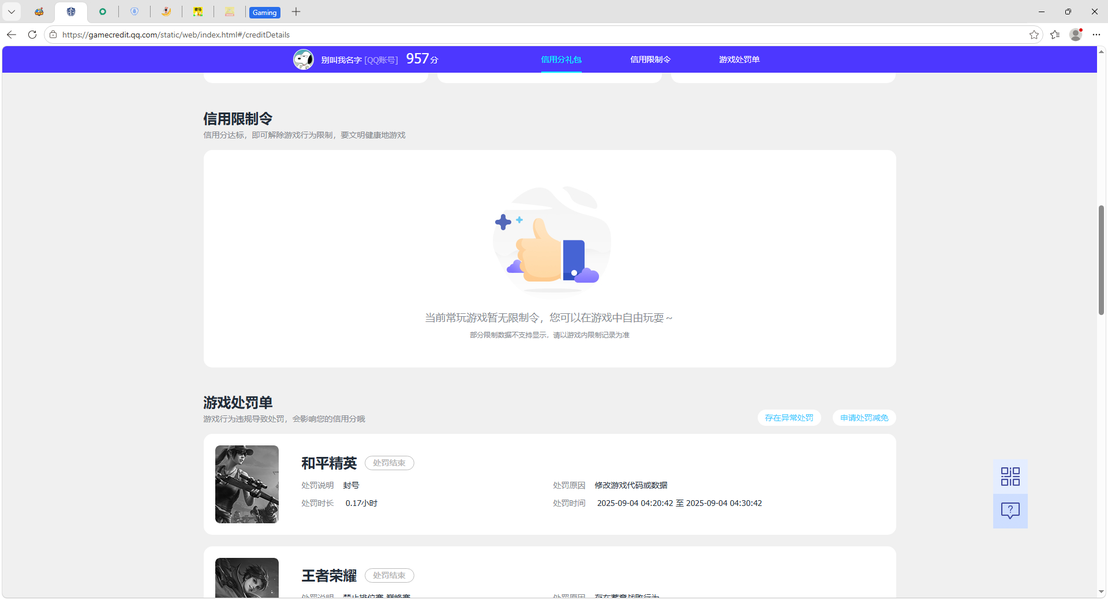Screen dimensions: 1108x600
Task: Click the 封号 penalty description
Action: point(351,486)
